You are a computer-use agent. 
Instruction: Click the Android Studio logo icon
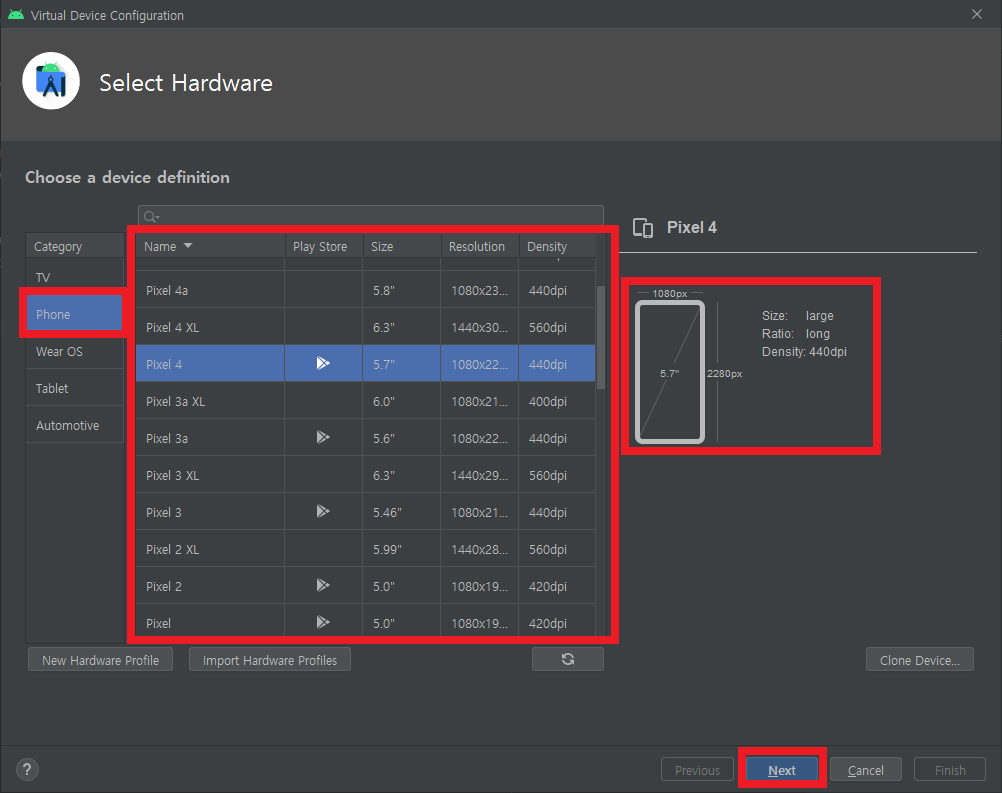[x=51, y=81]
